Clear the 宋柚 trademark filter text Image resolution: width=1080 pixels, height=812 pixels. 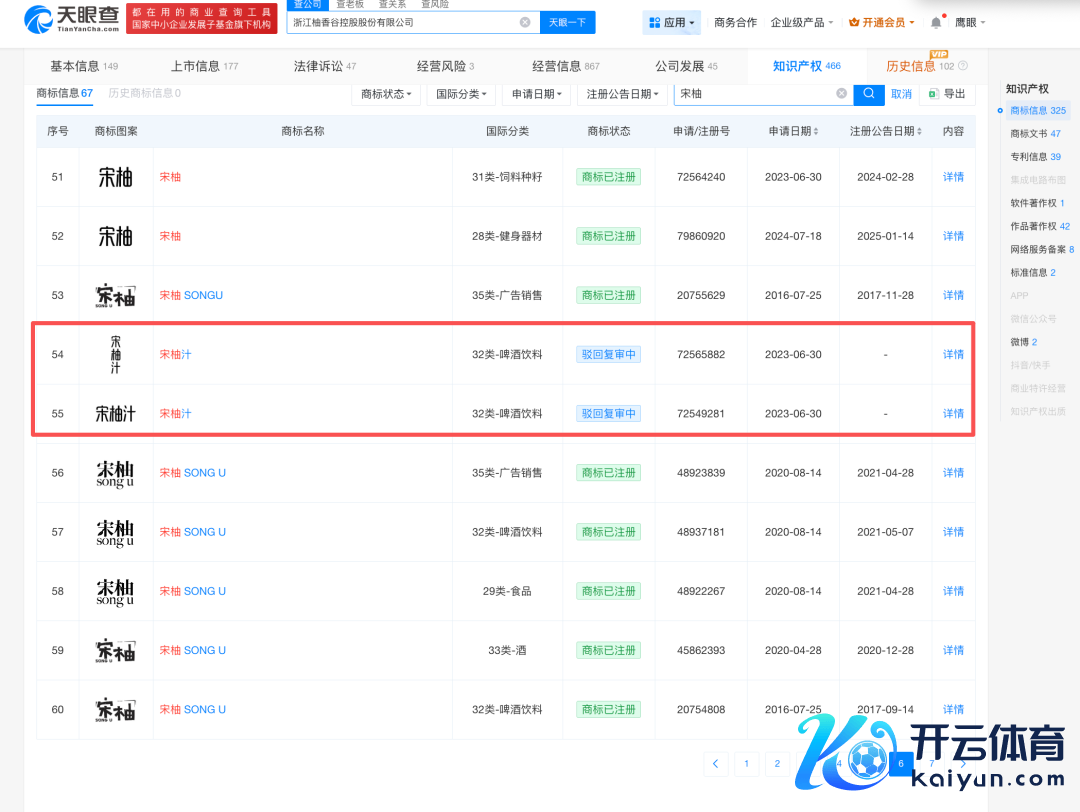tap(842, 94)
